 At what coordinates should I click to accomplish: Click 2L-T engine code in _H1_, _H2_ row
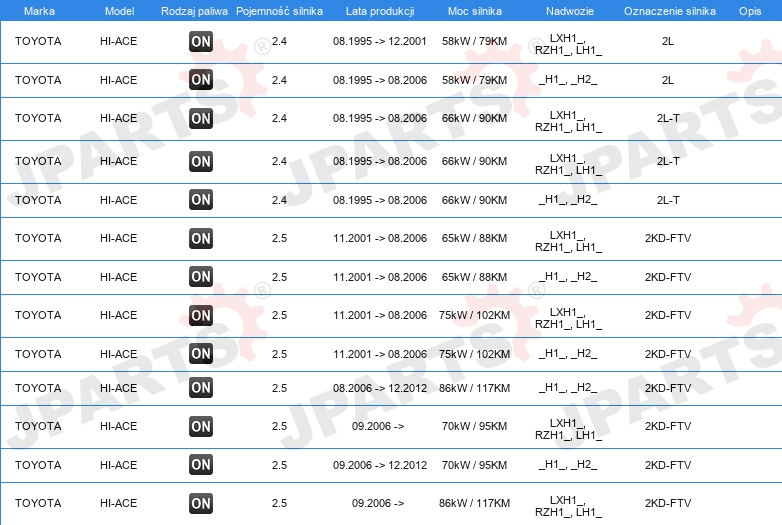point(668,200)
